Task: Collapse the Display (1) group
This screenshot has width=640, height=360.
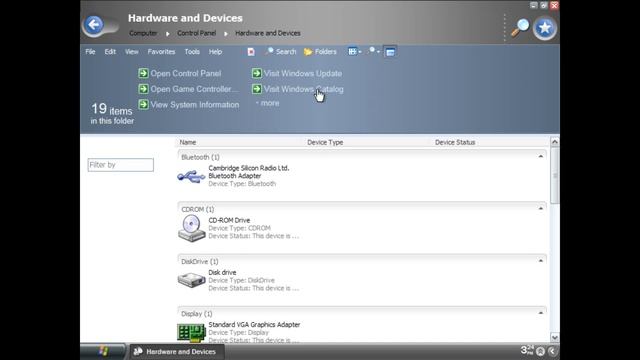Action: [x=541, y=313]
